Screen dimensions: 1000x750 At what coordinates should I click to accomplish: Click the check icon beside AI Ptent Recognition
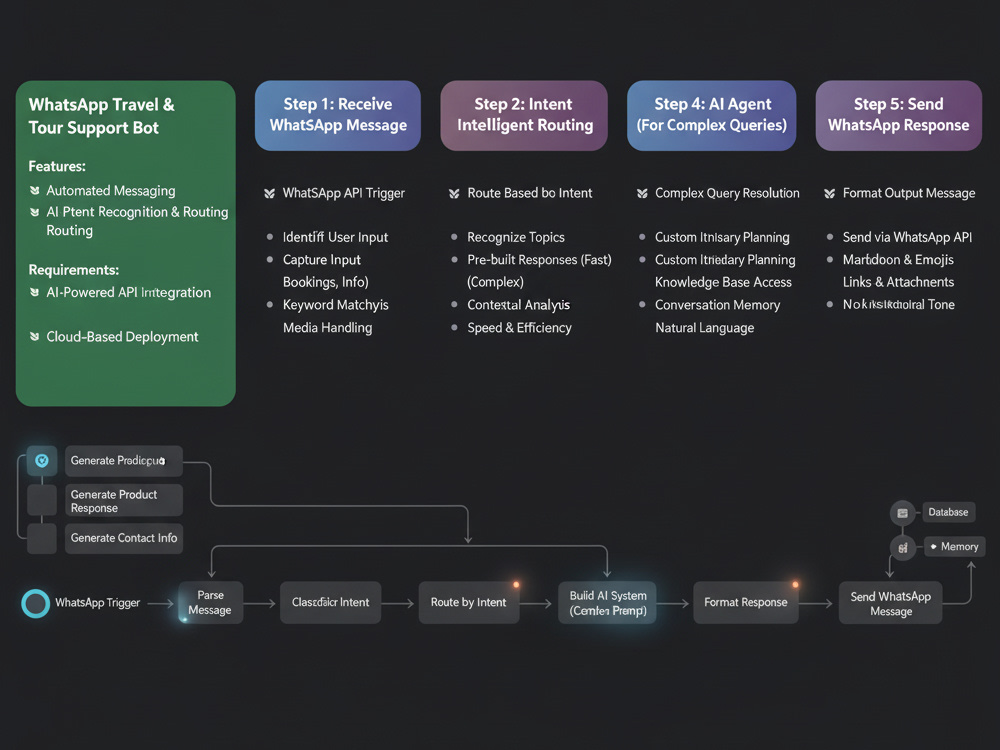34,212
